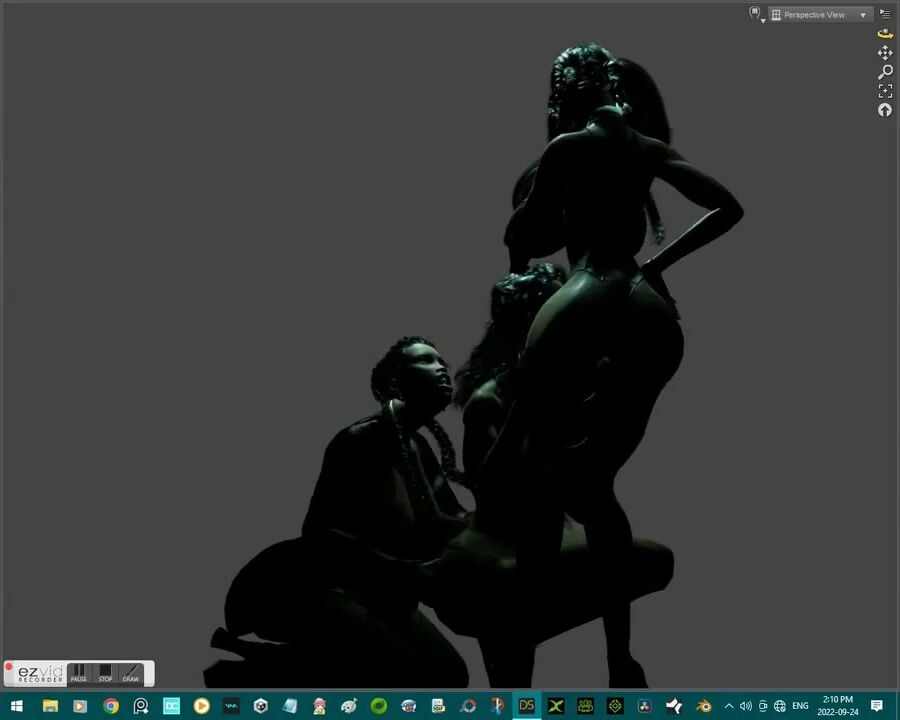
Task: Open the notification center icon
Action: click(x=877, y=706)
